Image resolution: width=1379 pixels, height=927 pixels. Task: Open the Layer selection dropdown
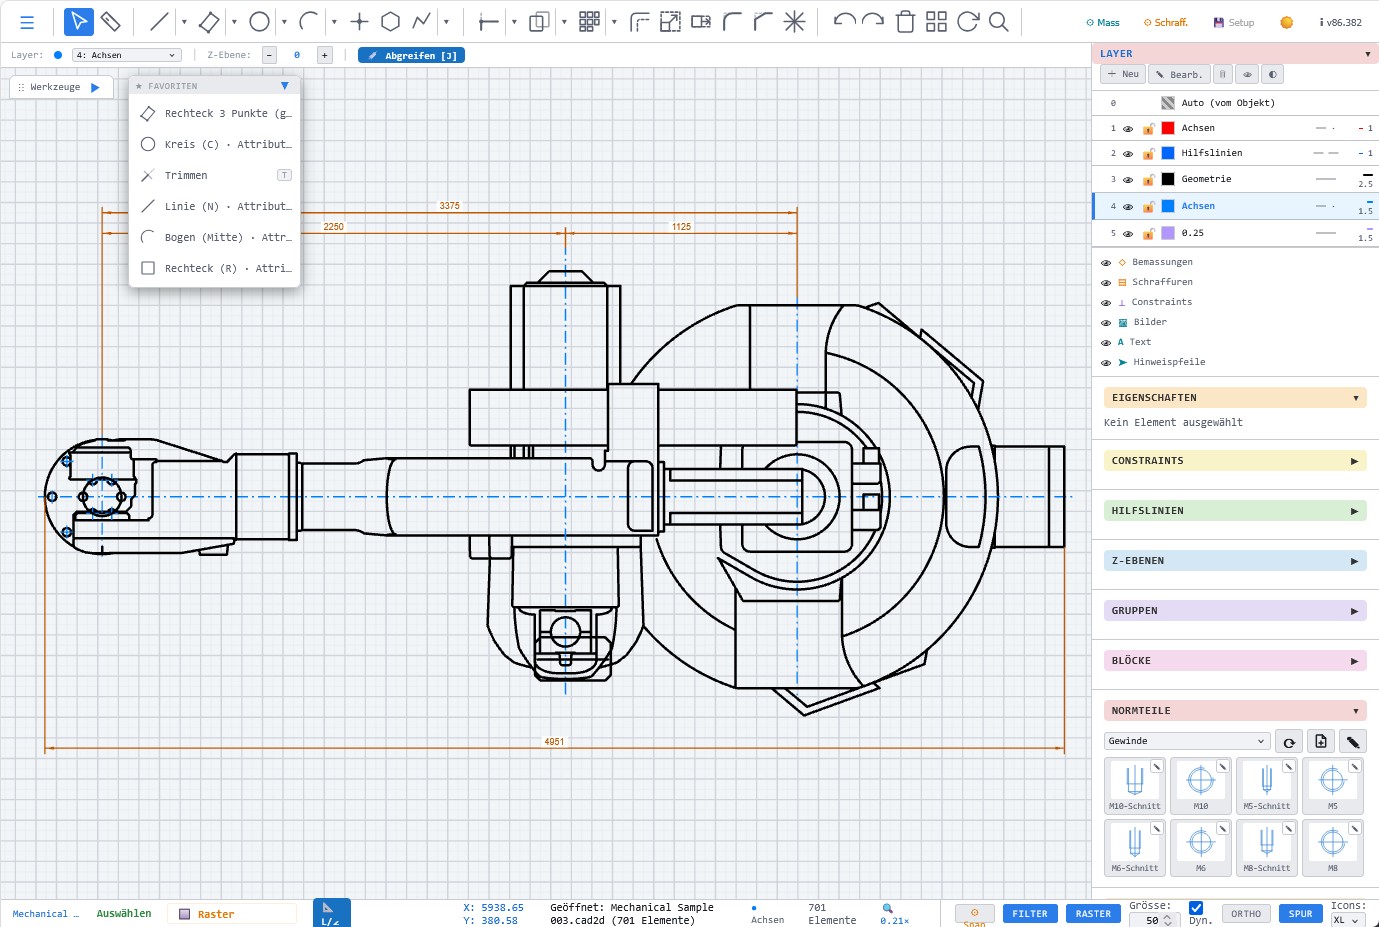127,55
